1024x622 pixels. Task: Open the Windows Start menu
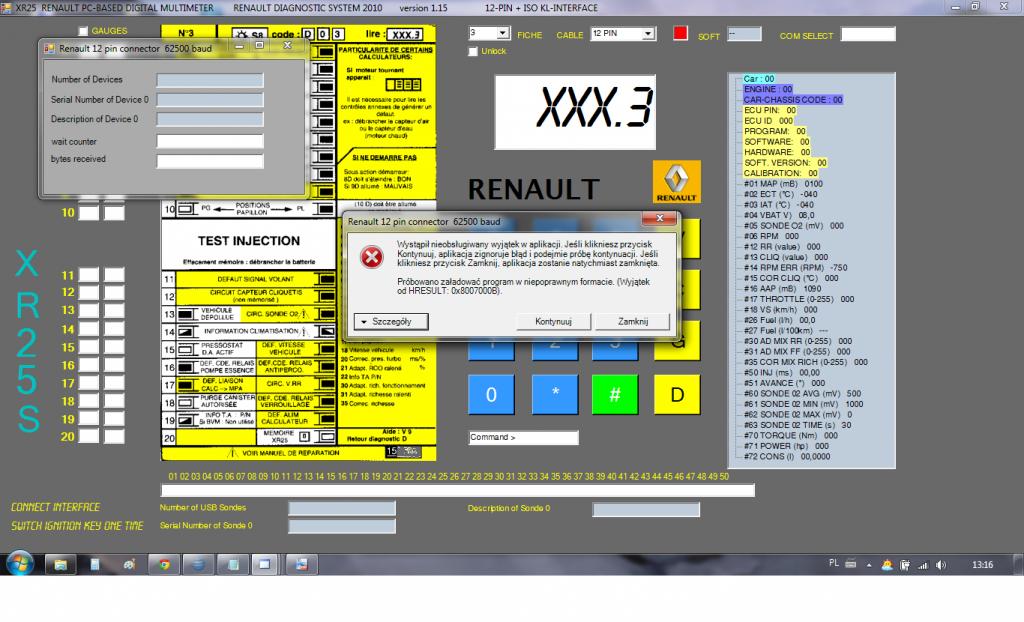pyautogui.click(x=20, y=564)
